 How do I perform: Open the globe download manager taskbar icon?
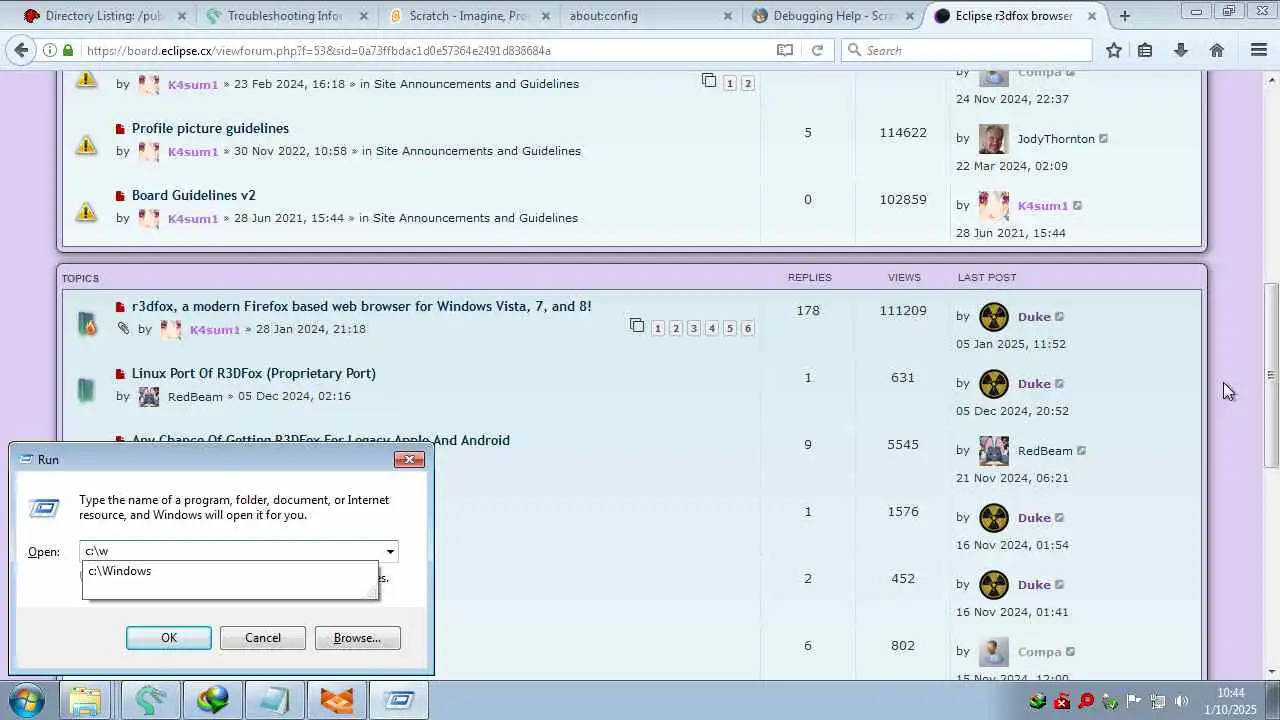(212, 700)
